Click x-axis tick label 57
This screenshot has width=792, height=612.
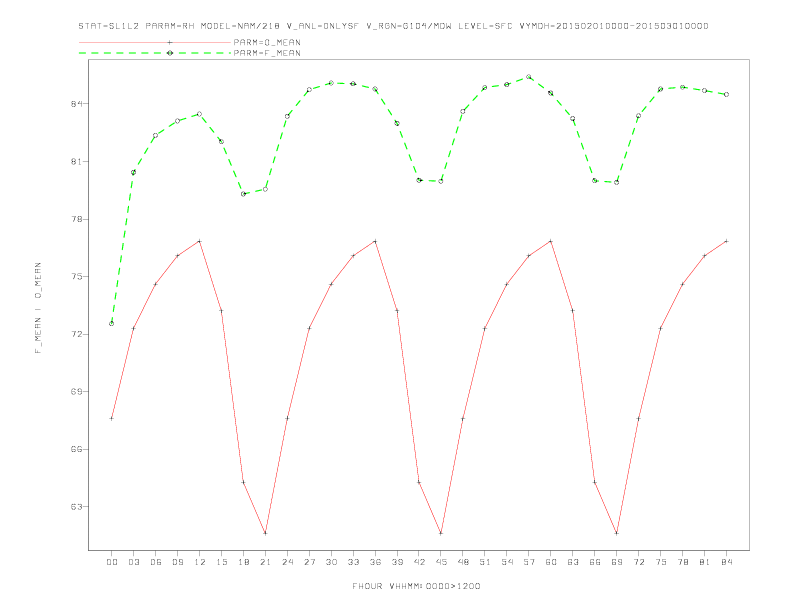pos(529,562)
